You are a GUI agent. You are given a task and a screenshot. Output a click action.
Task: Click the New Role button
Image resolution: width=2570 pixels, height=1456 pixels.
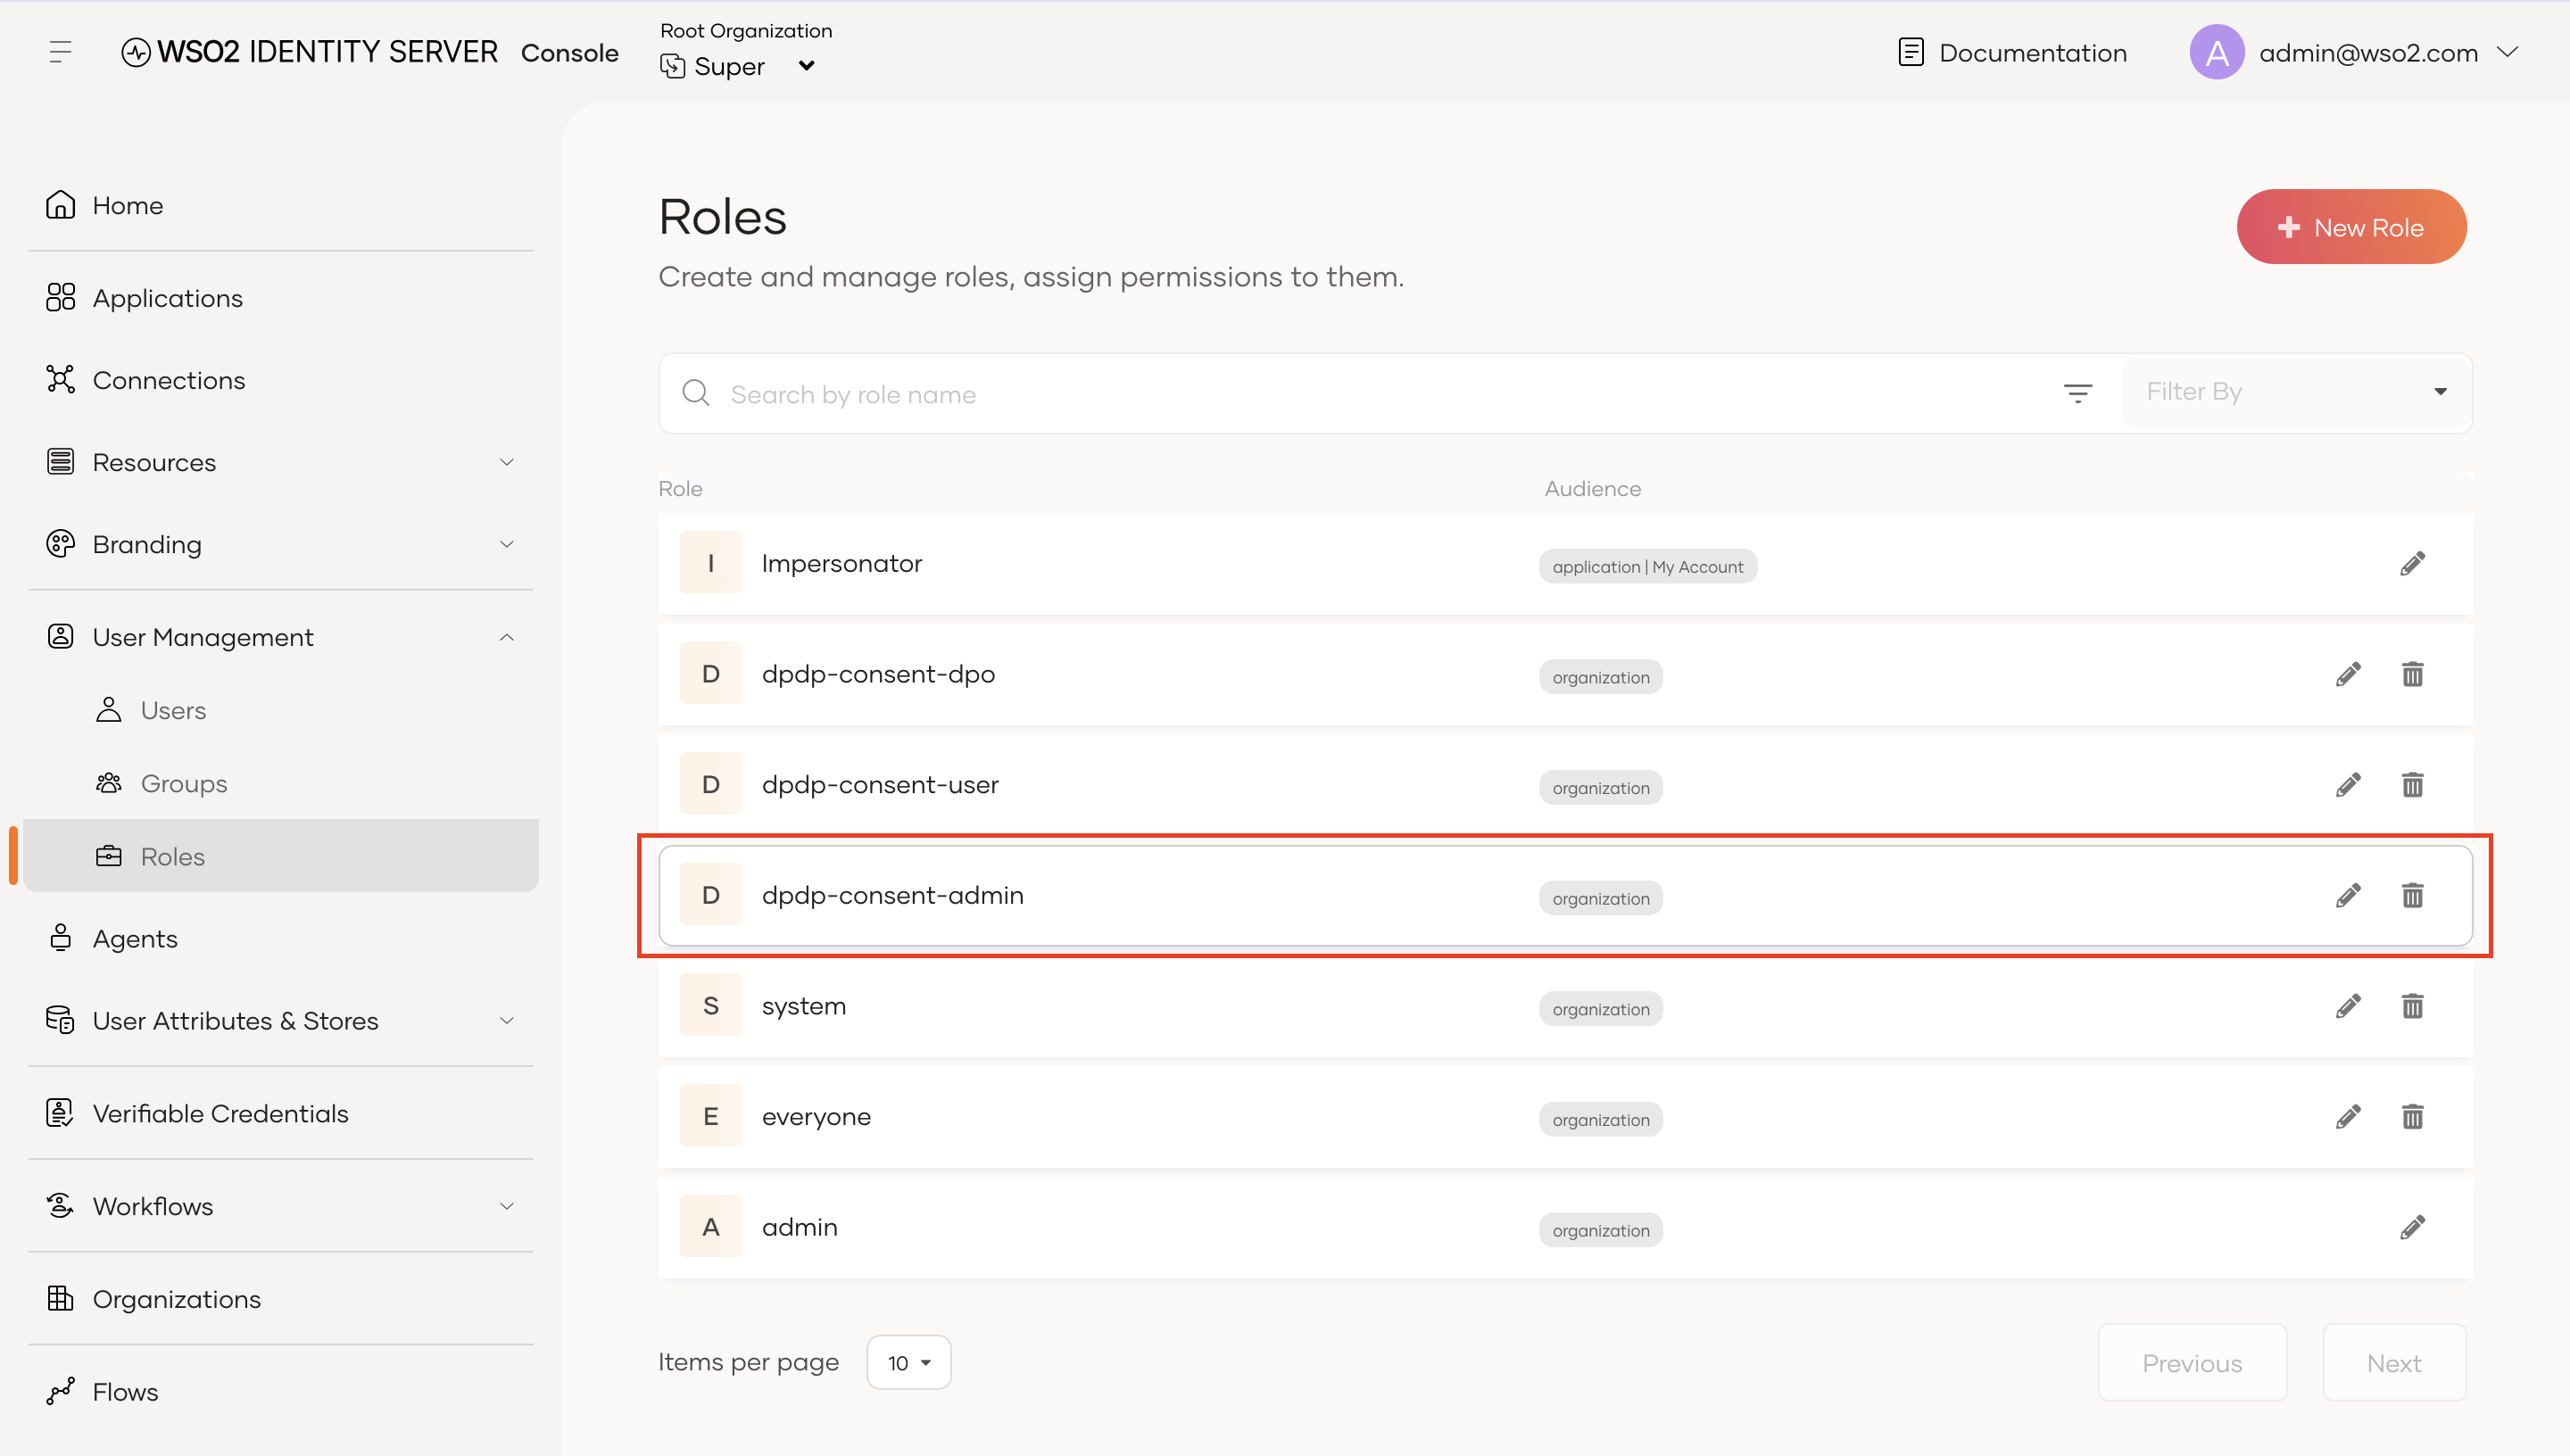click(2351, 227)
